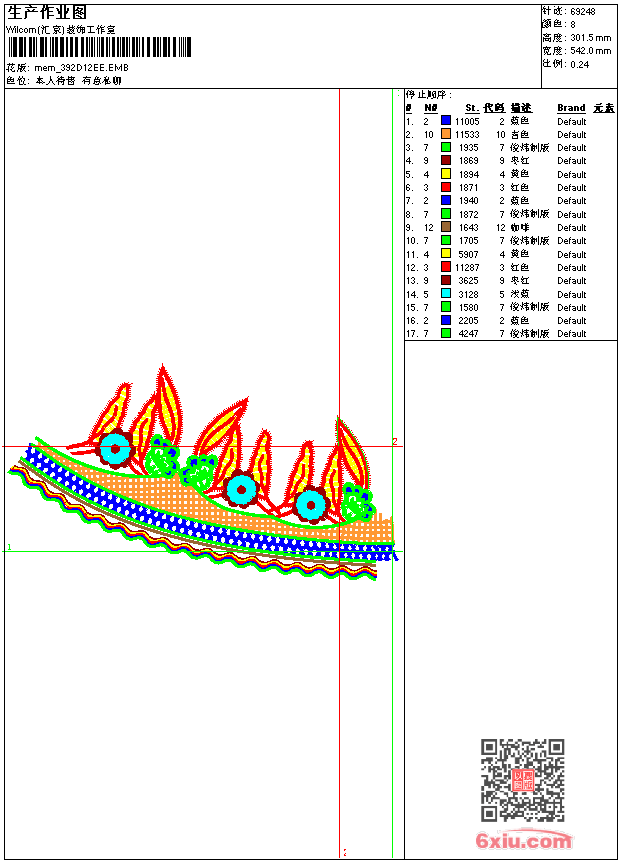Click the Wilcom studio name line
Image resolution: width=620 pixels, height=860 pixels.
point(61,30)
